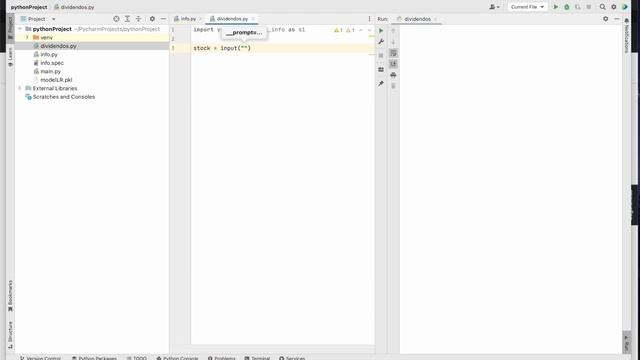Open Run panel options gear
The width and height of the screenshot is (640, 360).
coord(606,19)
